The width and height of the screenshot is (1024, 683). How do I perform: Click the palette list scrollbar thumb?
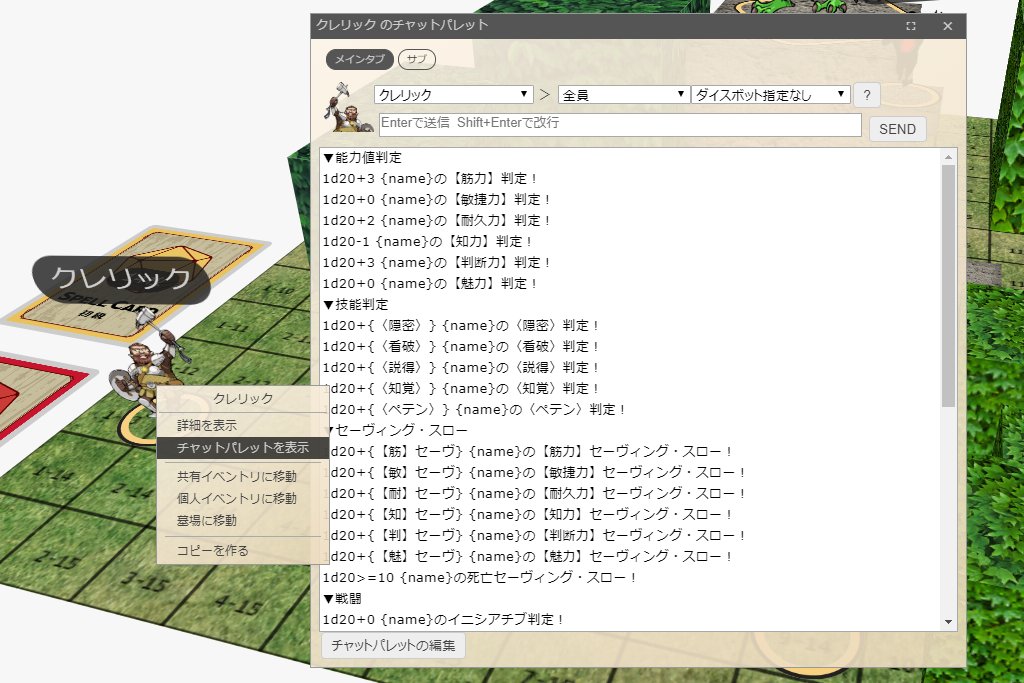point(948,286)
